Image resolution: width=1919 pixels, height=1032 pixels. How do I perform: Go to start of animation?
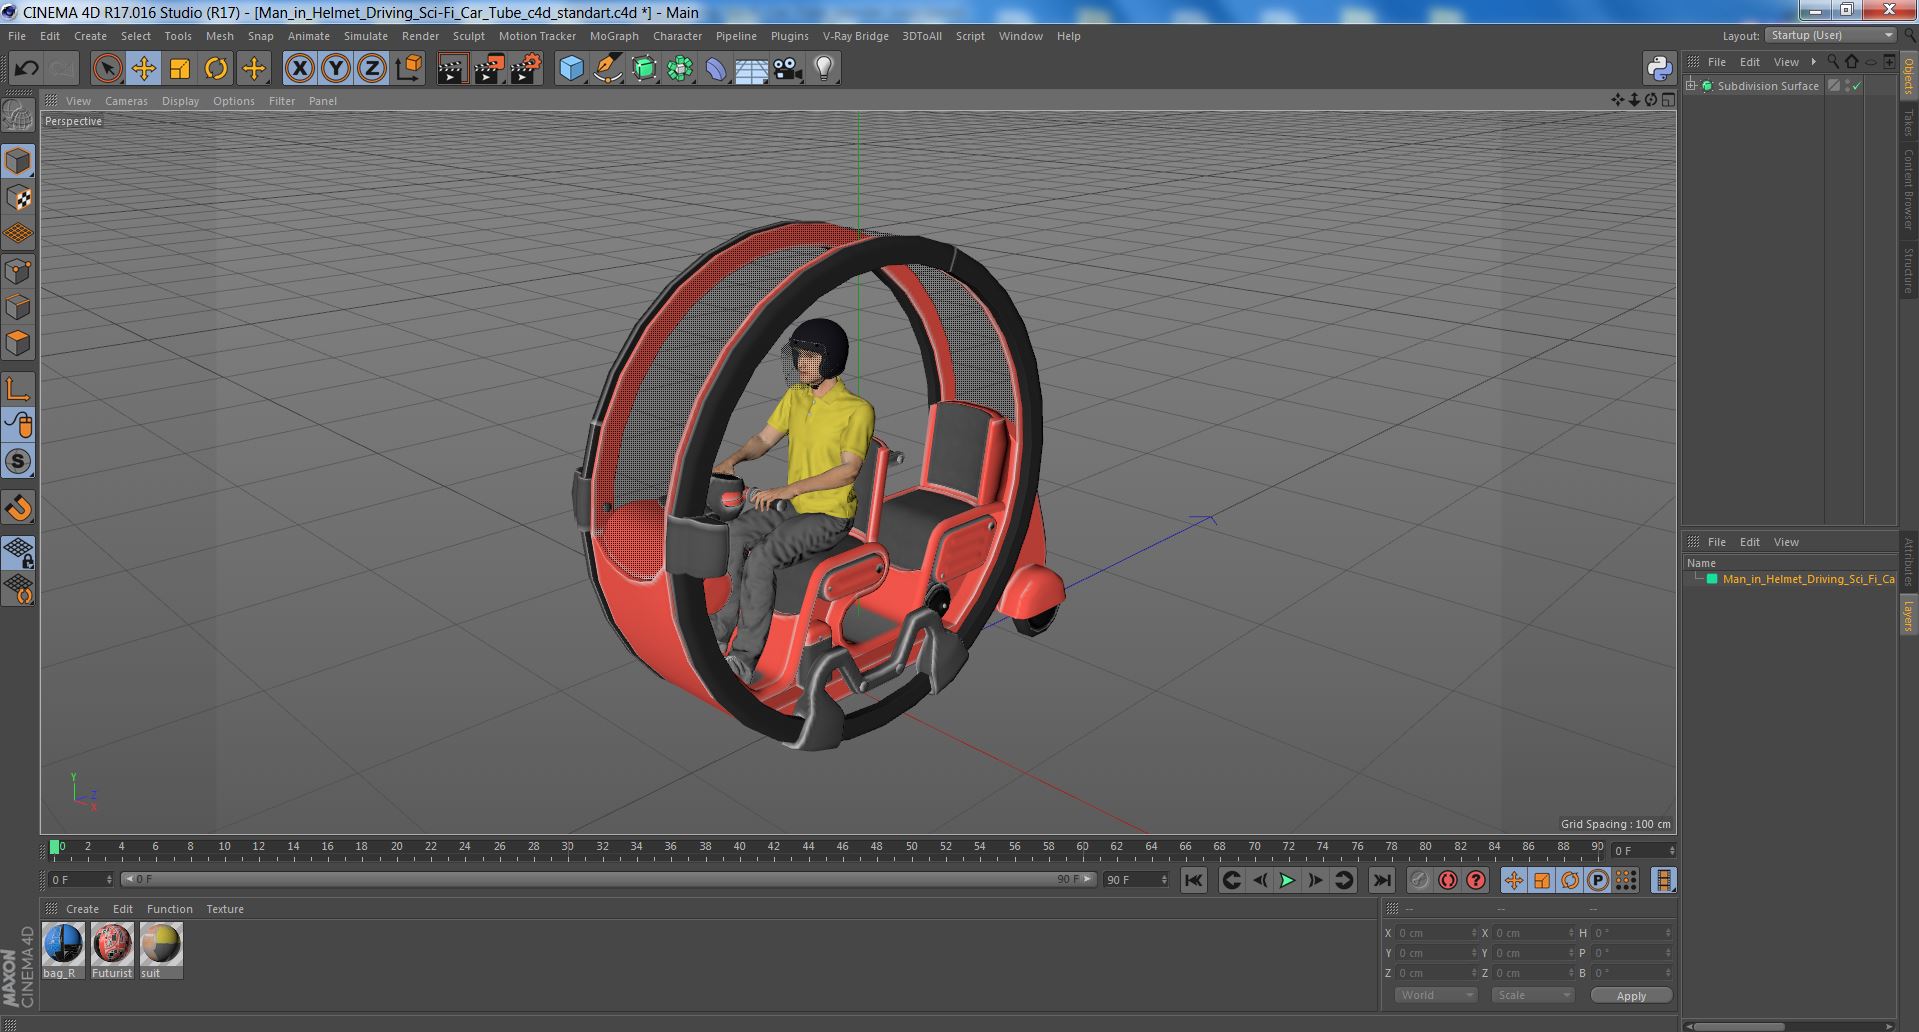1194,880
